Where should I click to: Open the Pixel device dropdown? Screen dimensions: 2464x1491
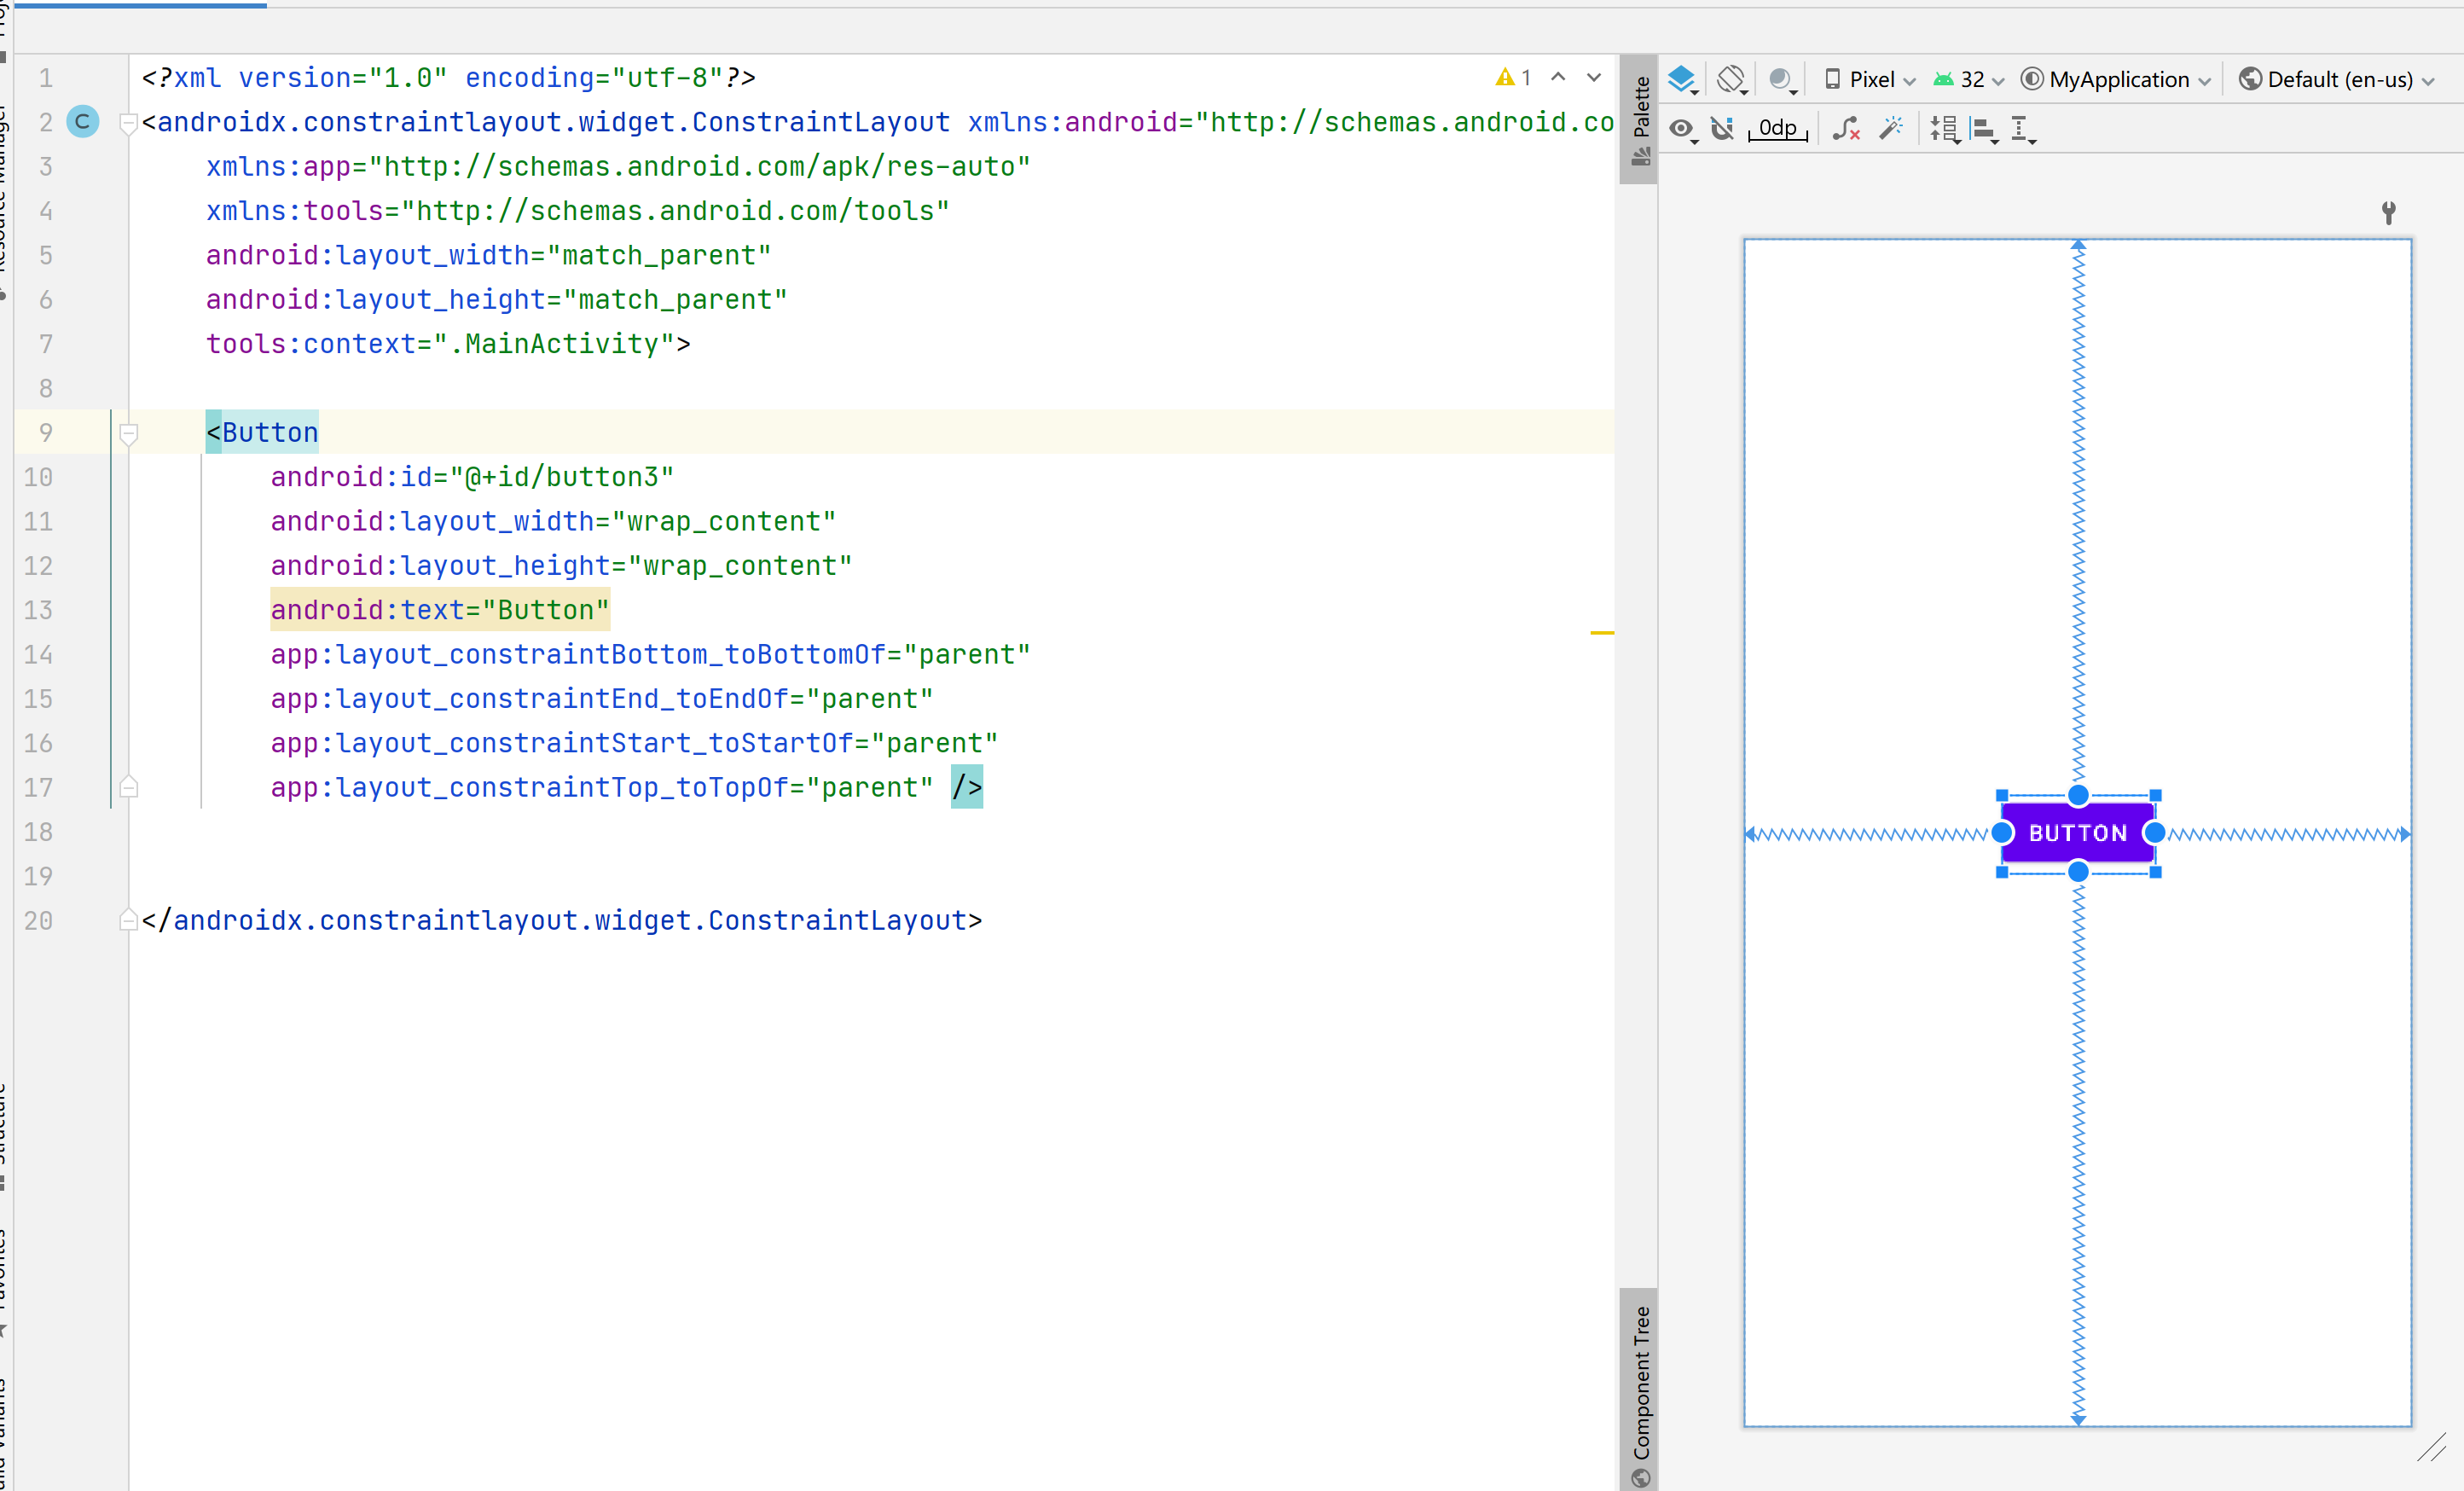coord(1869,79)
